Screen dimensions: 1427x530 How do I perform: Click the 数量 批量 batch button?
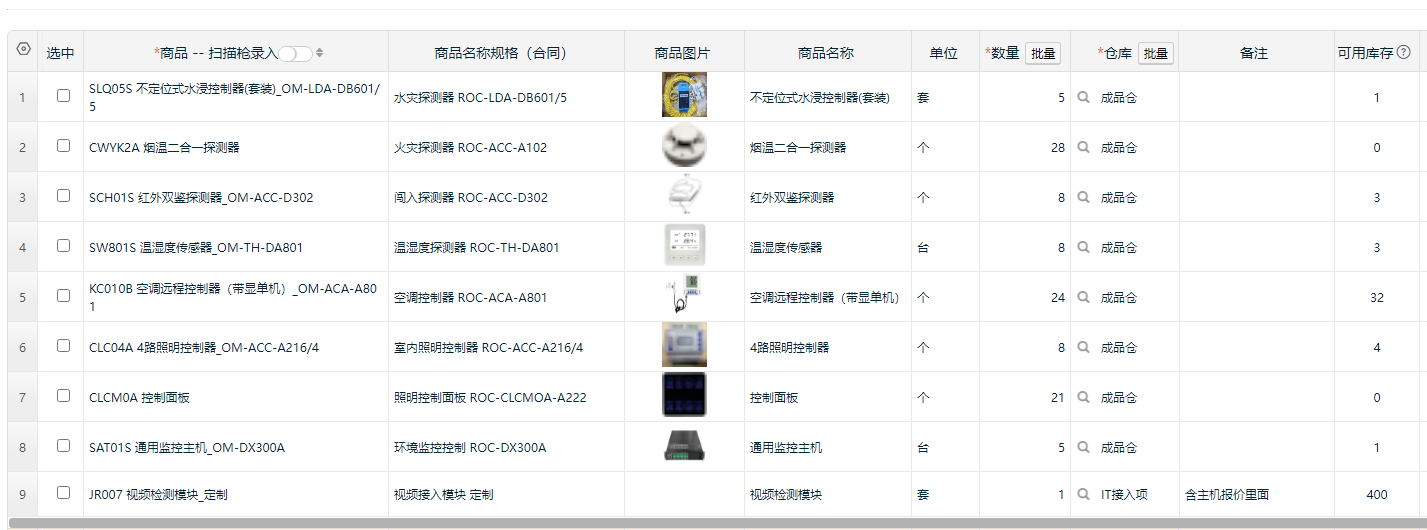point(1043,53)
